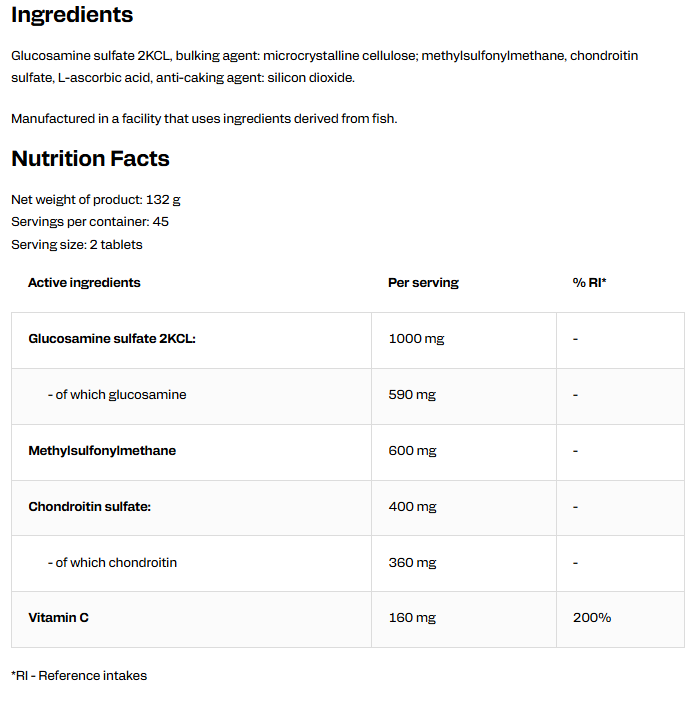Click the 'Active ingredients' column header

coord(84,283)
